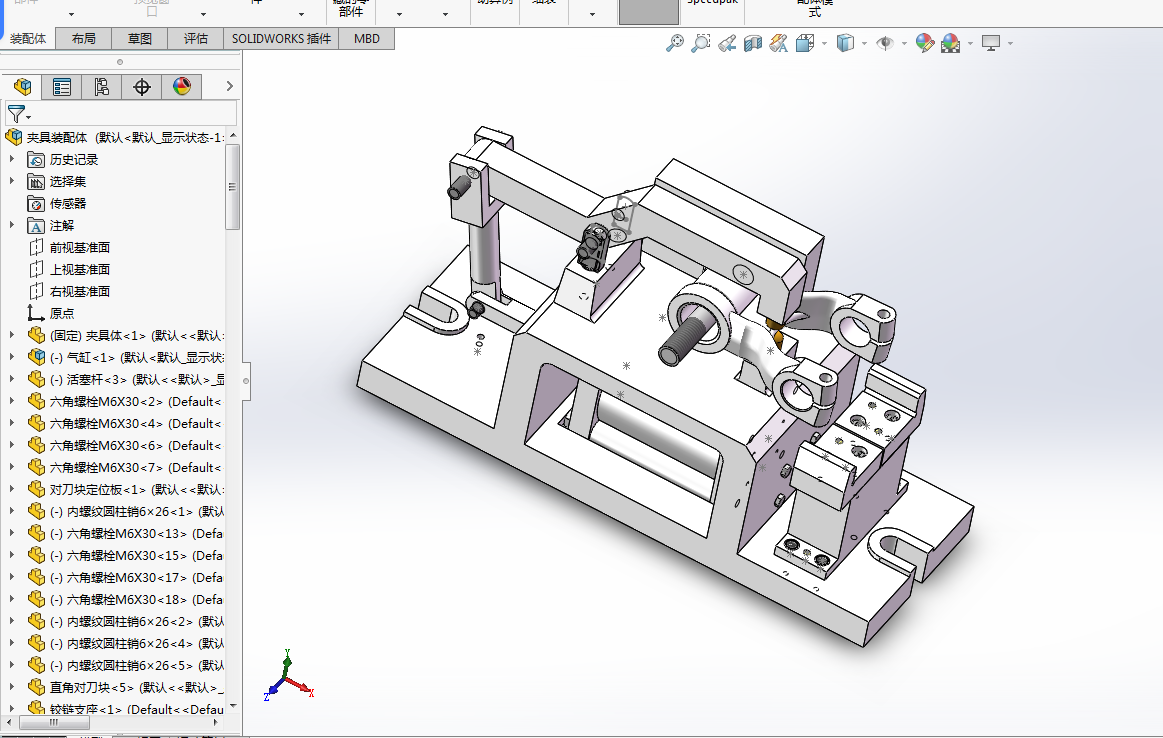Click the 气缸<1> sub-assembly icon
Screen dimensions: 1163x738
[x=36, y=358]
